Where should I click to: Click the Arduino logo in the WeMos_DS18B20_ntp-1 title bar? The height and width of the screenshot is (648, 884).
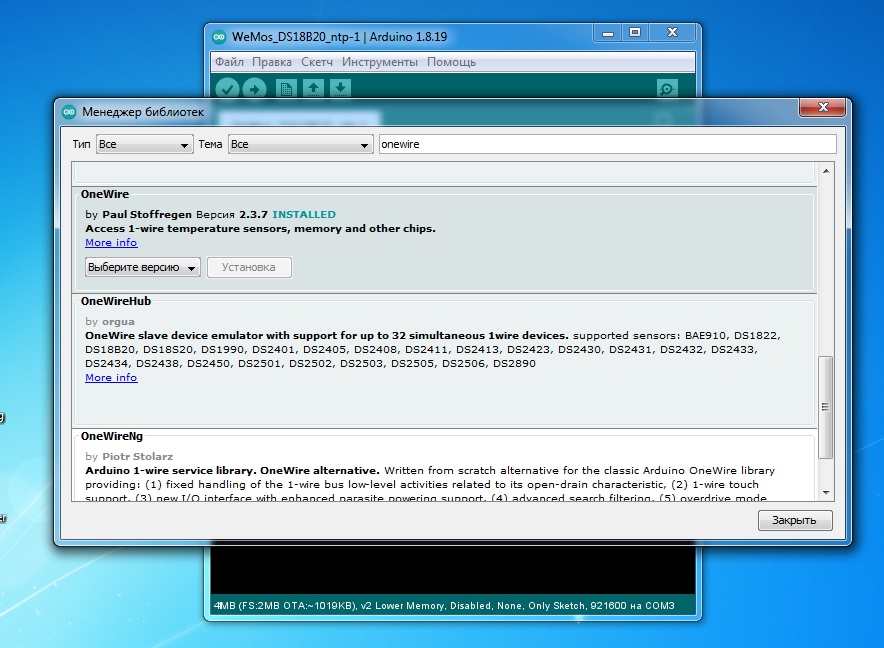coord(219,37)
